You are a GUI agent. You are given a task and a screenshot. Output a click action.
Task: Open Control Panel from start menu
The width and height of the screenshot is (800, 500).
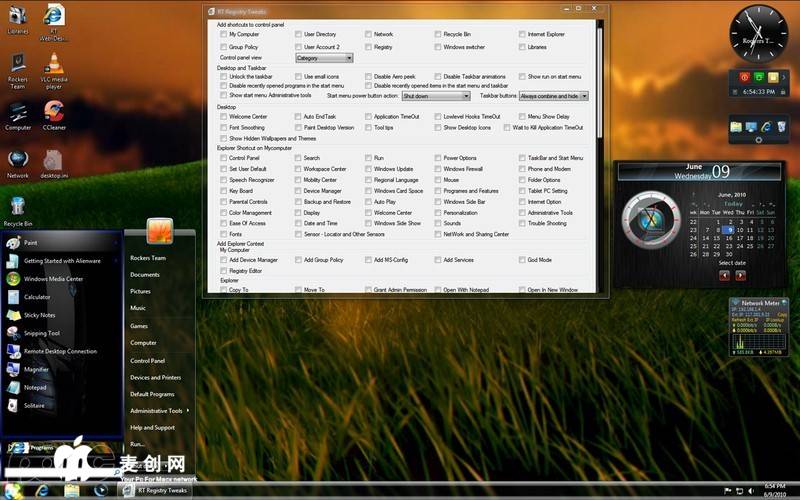[x=147, y=360]
